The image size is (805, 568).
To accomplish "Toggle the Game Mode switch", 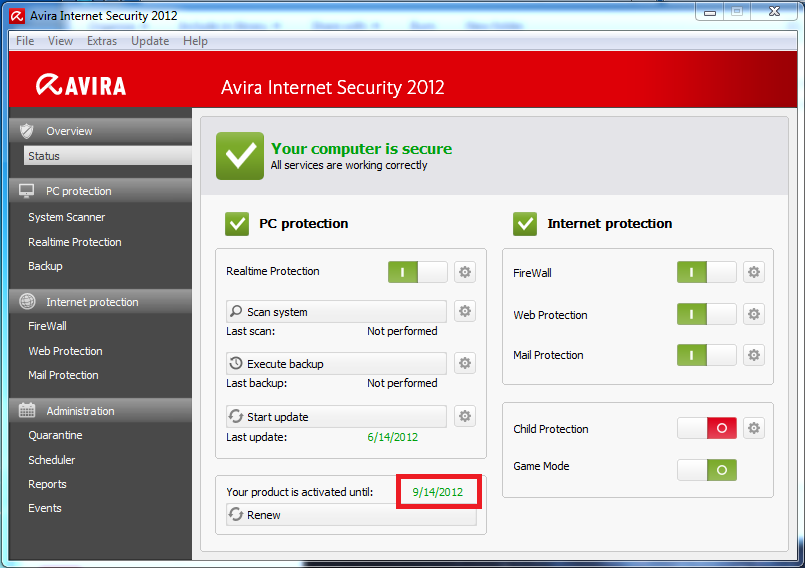I will [x=706, y=470].
